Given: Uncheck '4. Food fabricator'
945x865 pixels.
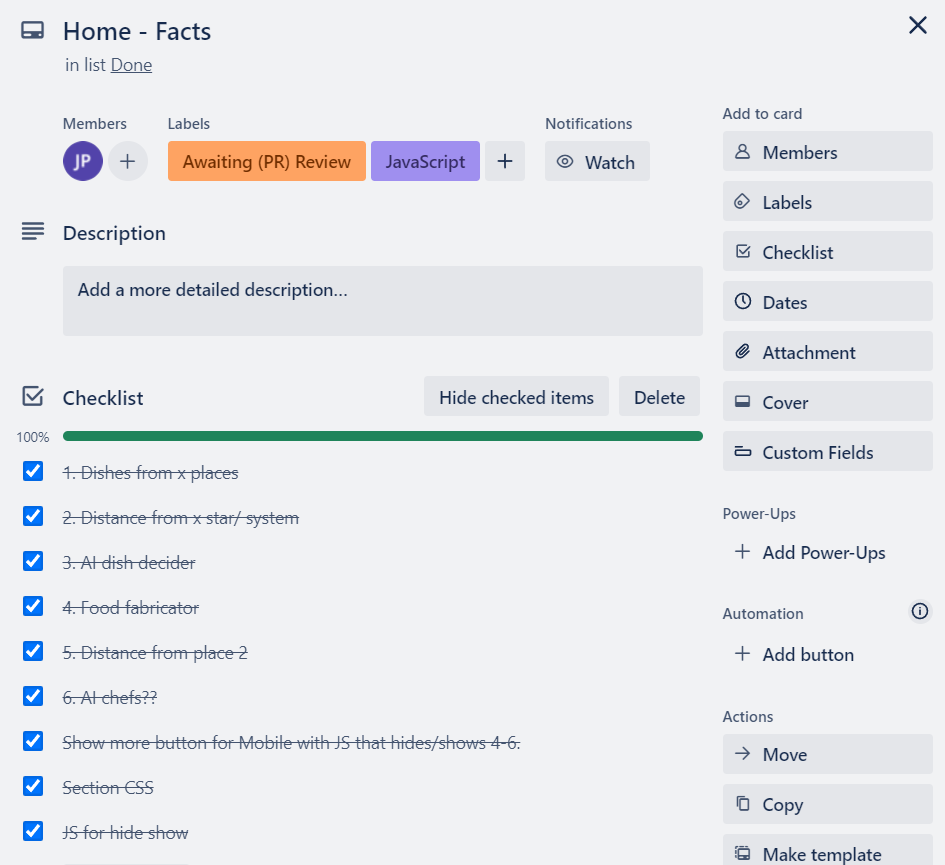Looking at the screenshot, I should [33, 606].
